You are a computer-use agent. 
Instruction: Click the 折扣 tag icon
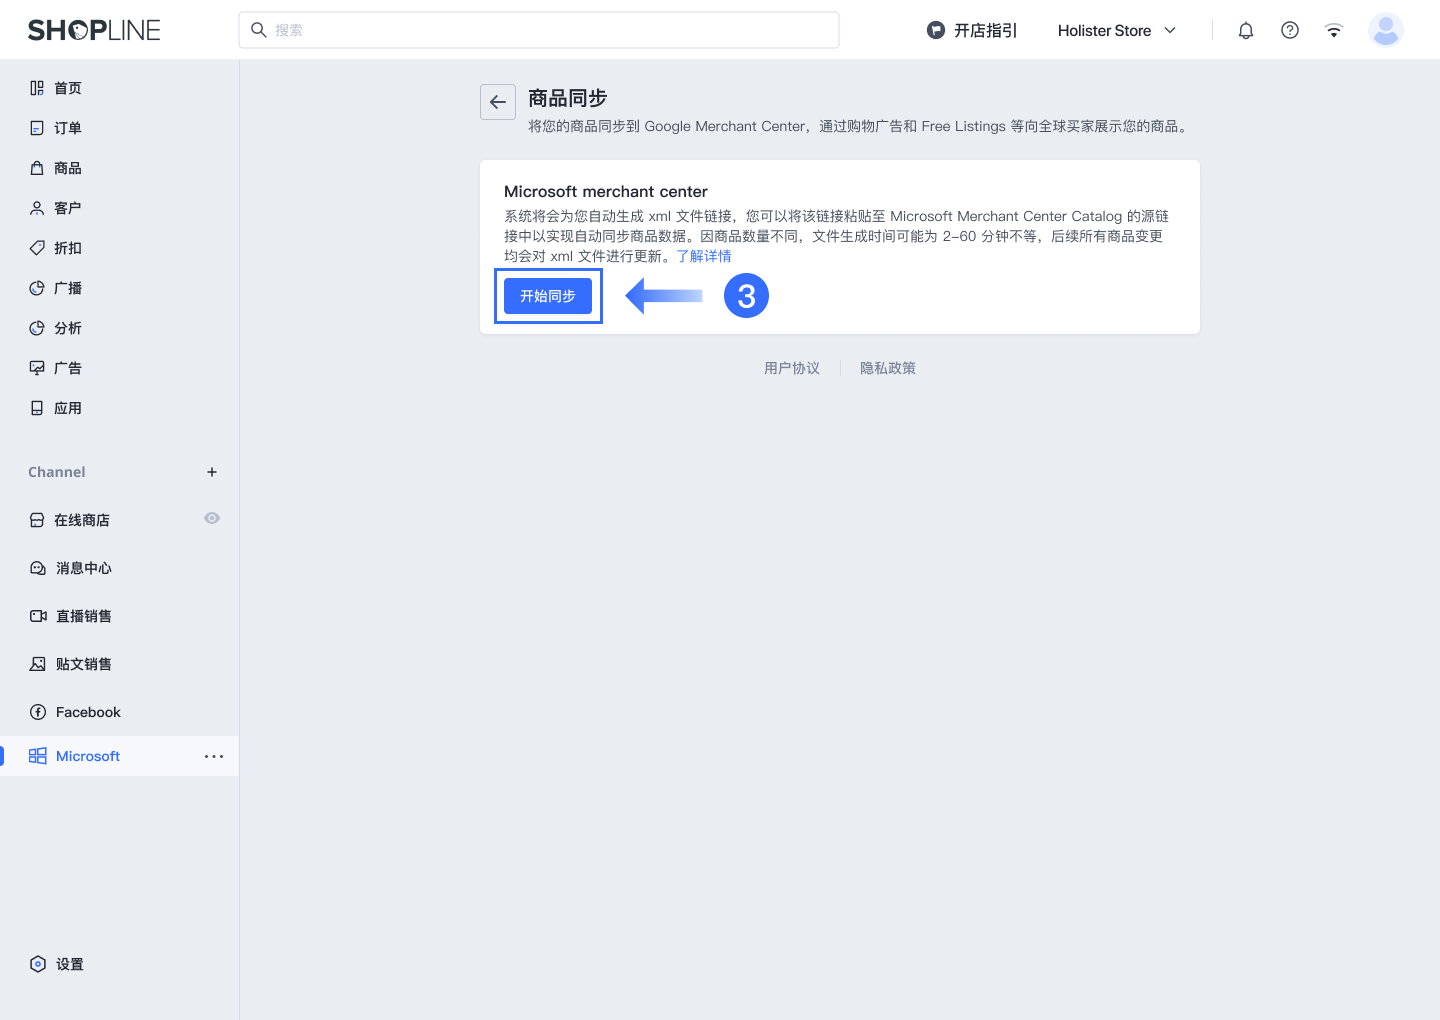click(37, 248)
